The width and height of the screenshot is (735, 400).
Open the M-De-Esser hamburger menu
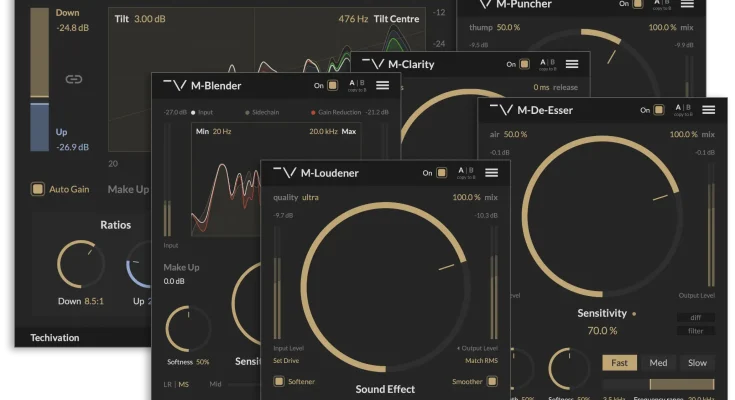[x=708, y=109]
